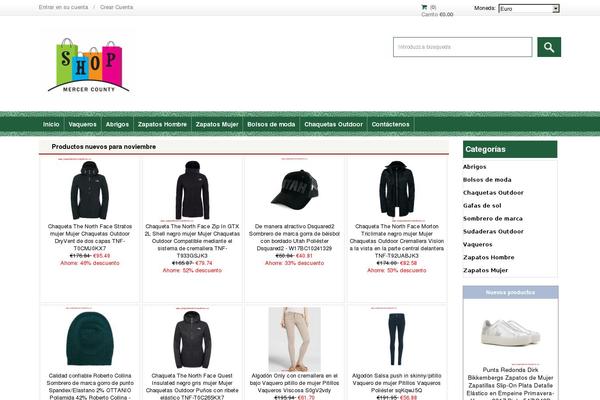View North Face Zip In GTX jacket image
Image resolution: width=600 pixels, height=400 pixels.
[192, 190]
